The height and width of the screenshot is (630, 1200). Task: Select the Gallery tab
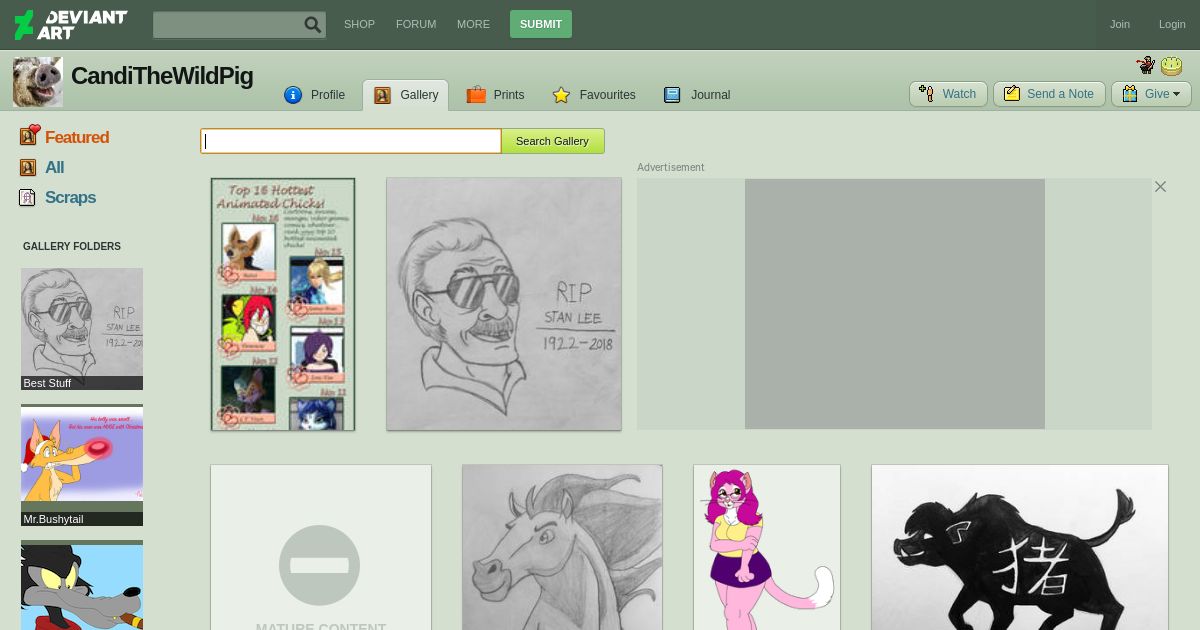[406, 95]
